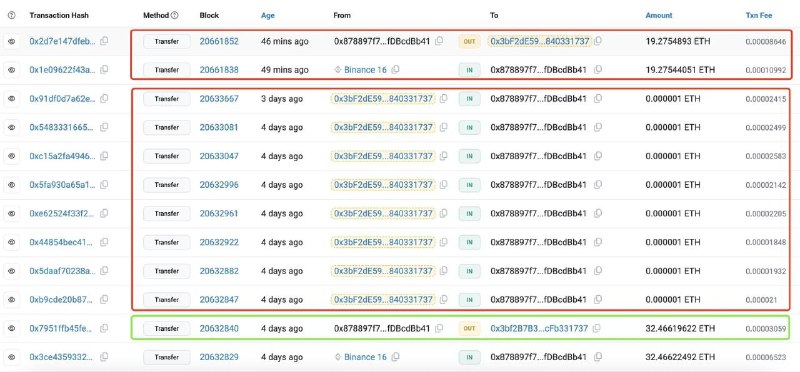Image resolution: width=800 pixels, height=372 pixels.
Task: Click help icon next to Method header
Action: click(x=175, y=15)
